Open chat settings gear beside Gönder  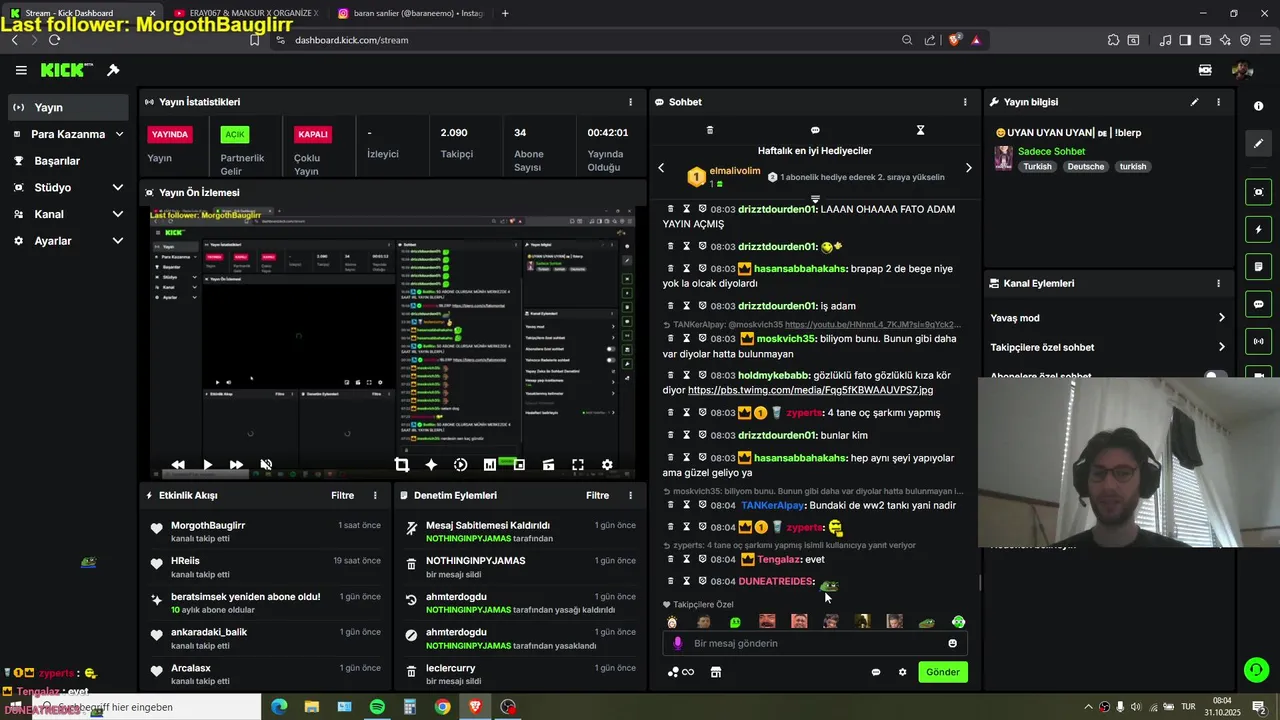[902, 672]
